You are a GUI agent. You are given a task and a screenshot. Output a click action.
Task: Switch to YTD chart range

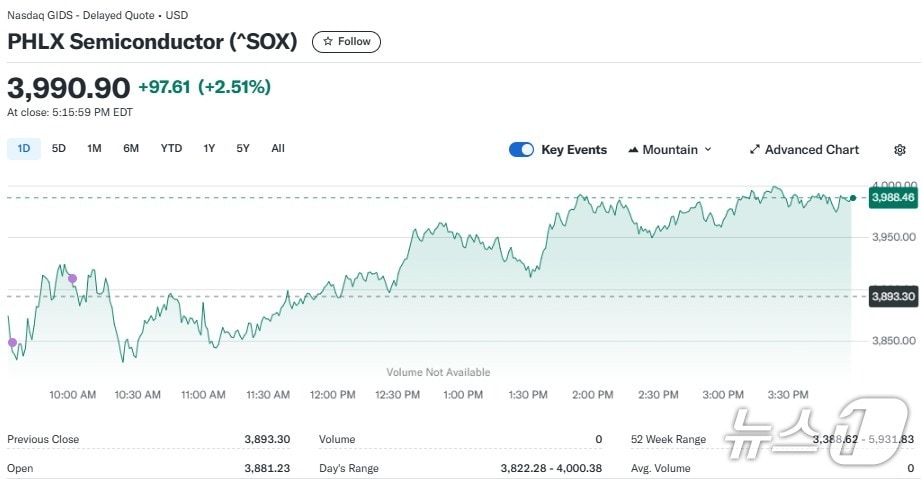pos(171,149)
